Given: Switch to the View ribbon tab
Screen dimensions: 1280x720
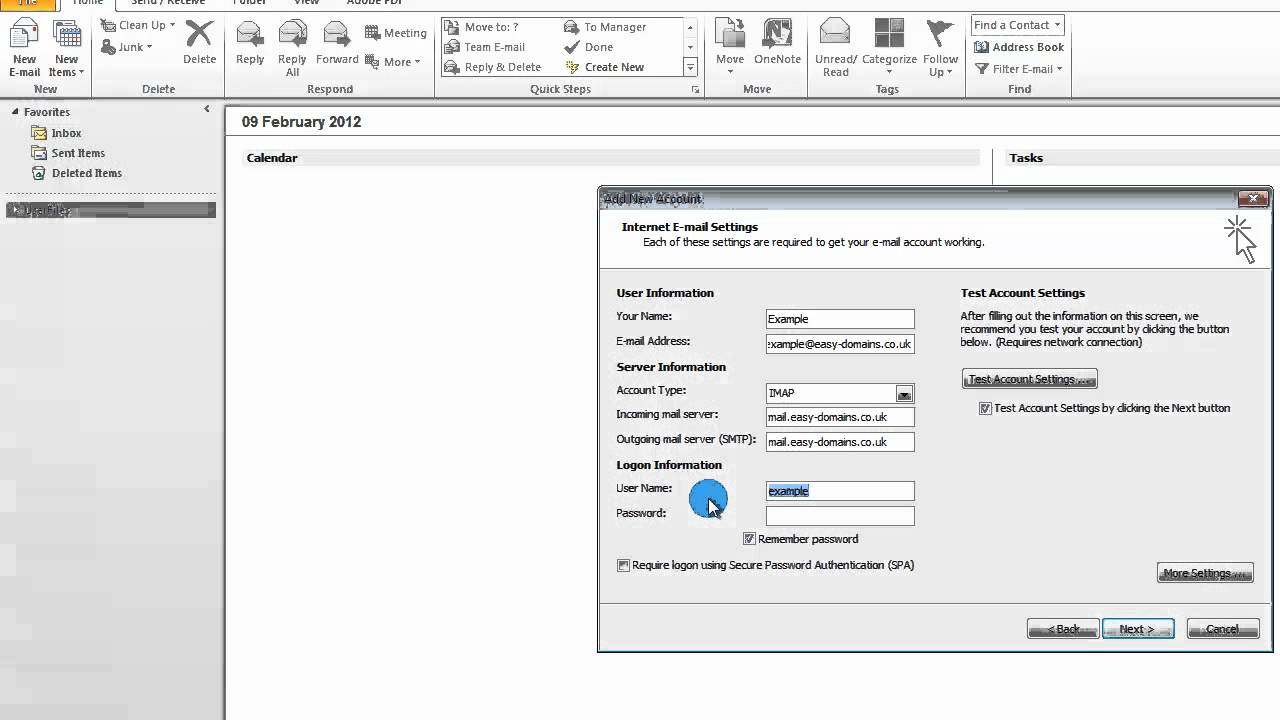Looking at the screenshot, I should [x=306, y=4].
